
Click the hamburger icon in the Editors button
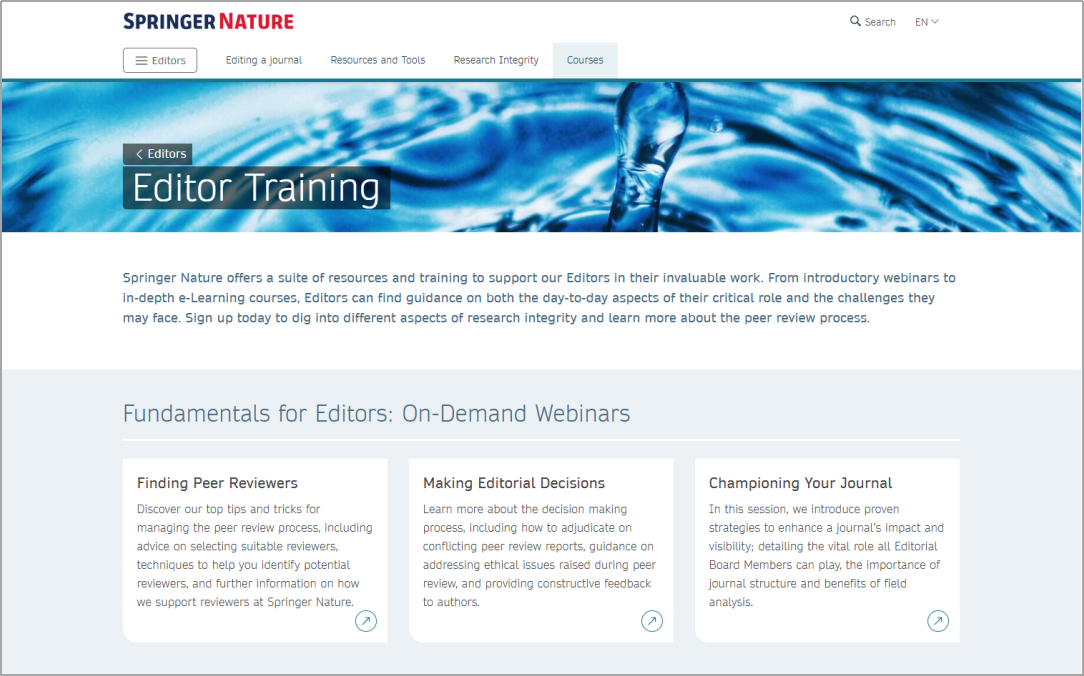(141, 61)
